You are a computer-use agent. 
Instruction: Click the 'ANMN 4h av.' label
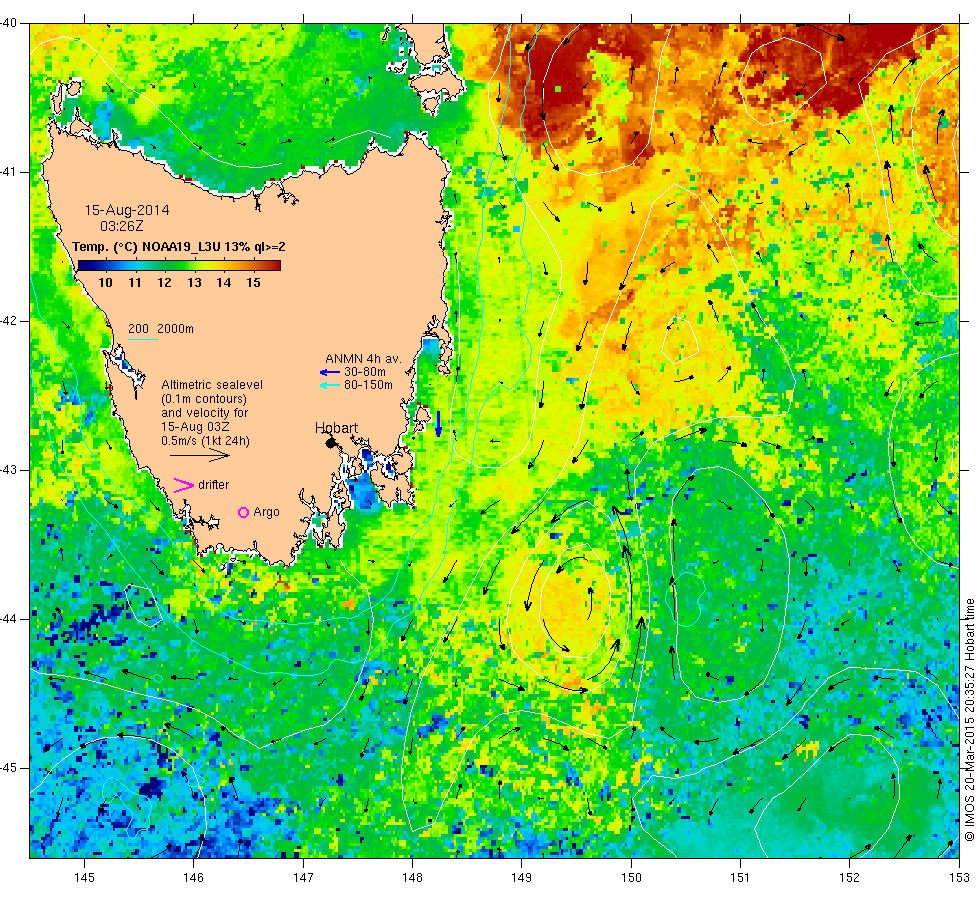(363, 359)
